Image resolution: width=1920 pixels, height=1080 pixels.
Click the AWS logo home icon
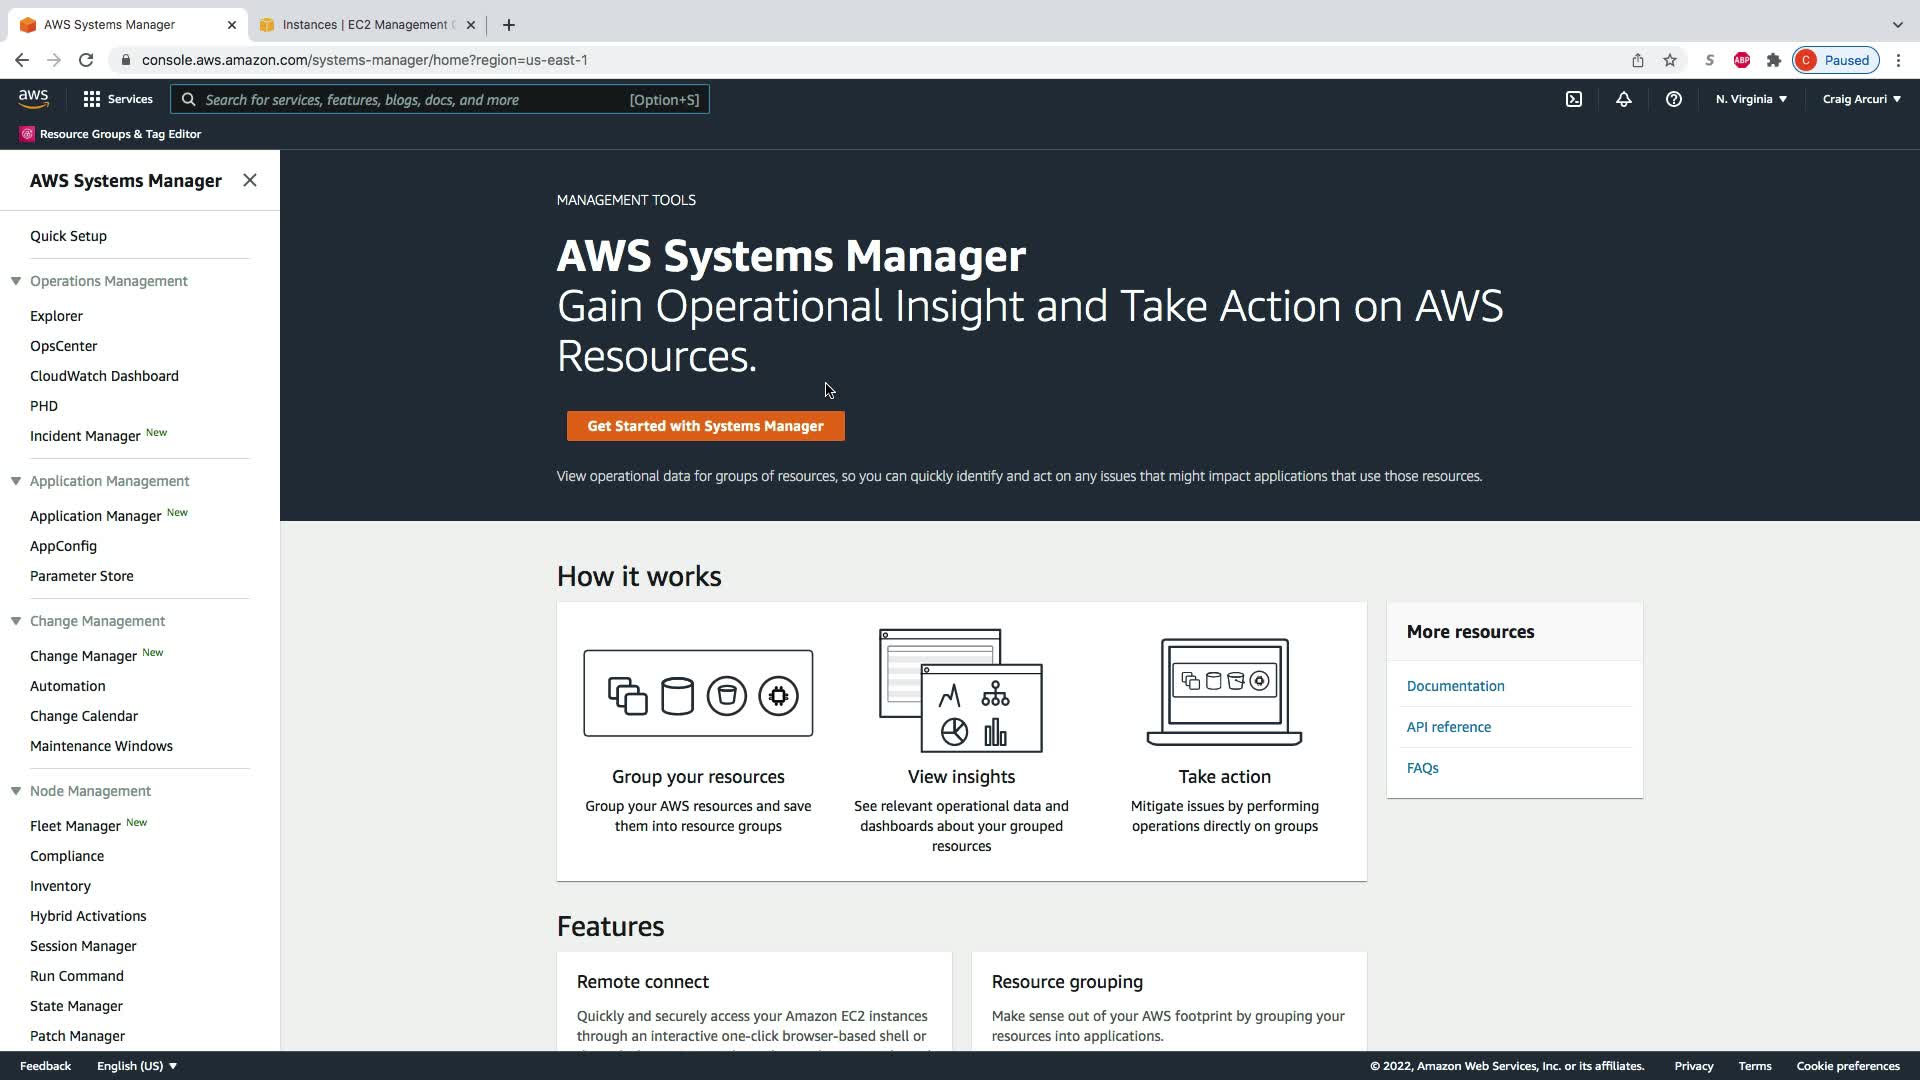(33, 98)
